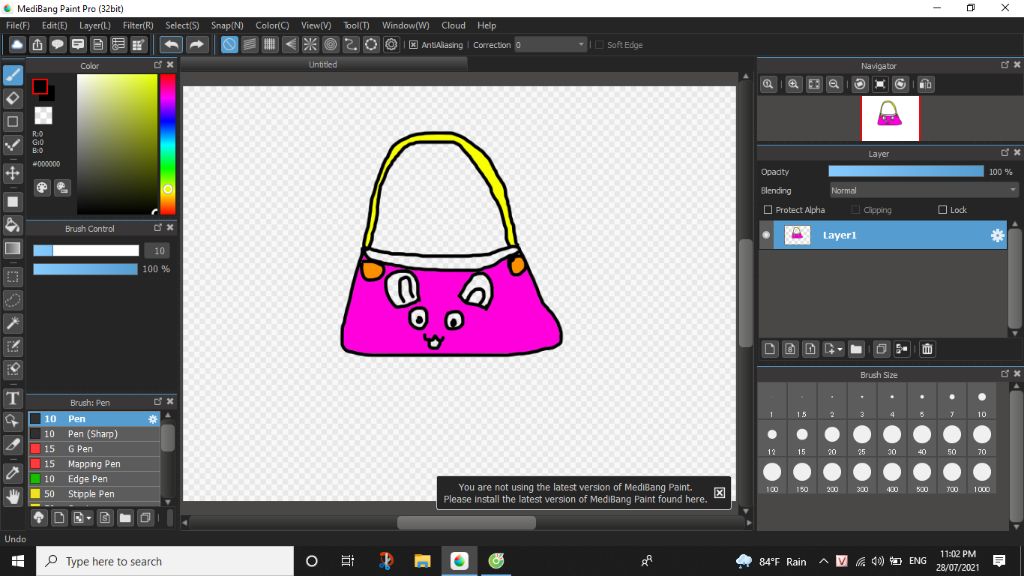Choose the Mapping Pen brush

[x=94, y=464]
